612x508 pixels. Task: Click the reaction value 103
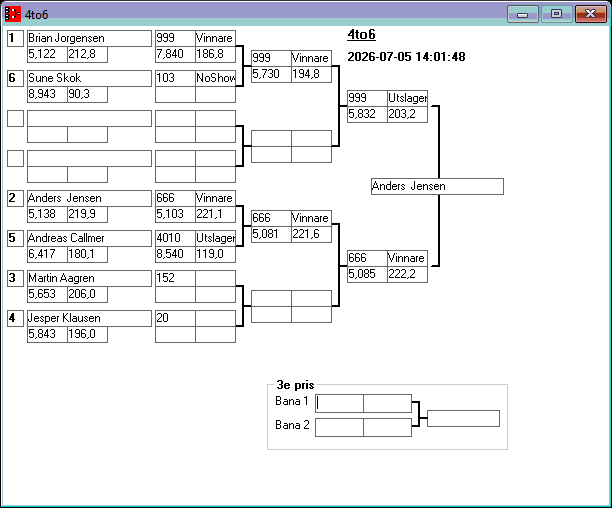click(x=175, y=78)
